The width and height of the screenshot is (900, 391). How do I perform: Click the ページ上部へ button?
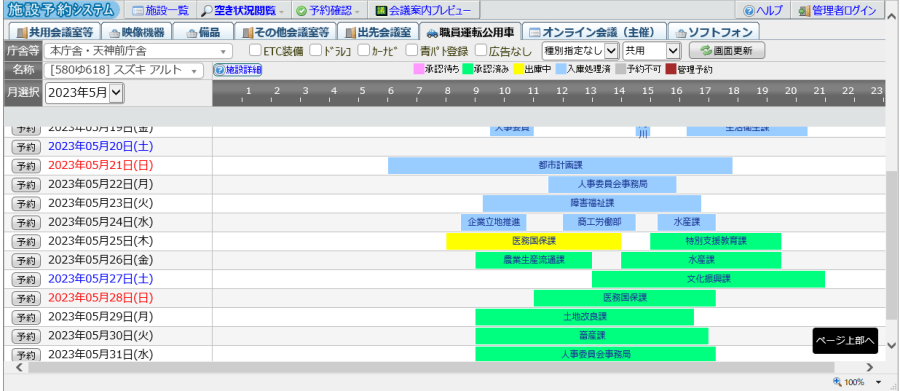[x=845, y=340]
